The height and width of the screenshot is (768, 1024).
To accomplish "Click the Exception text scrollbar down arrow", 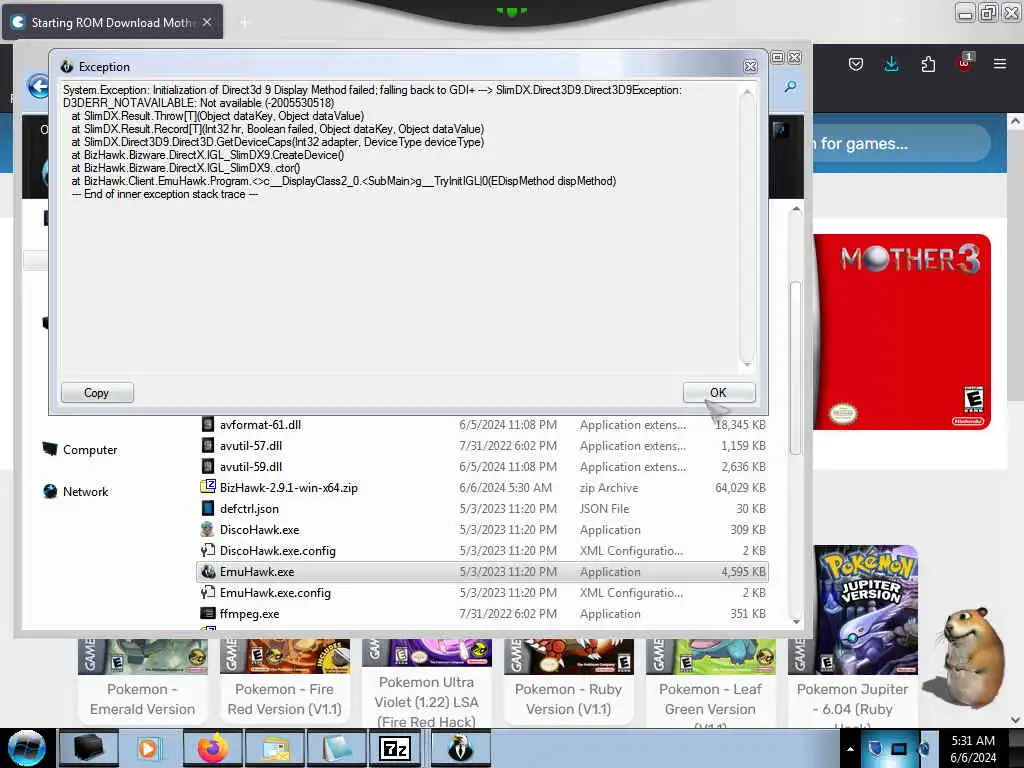I will click(x=747, y=364).
